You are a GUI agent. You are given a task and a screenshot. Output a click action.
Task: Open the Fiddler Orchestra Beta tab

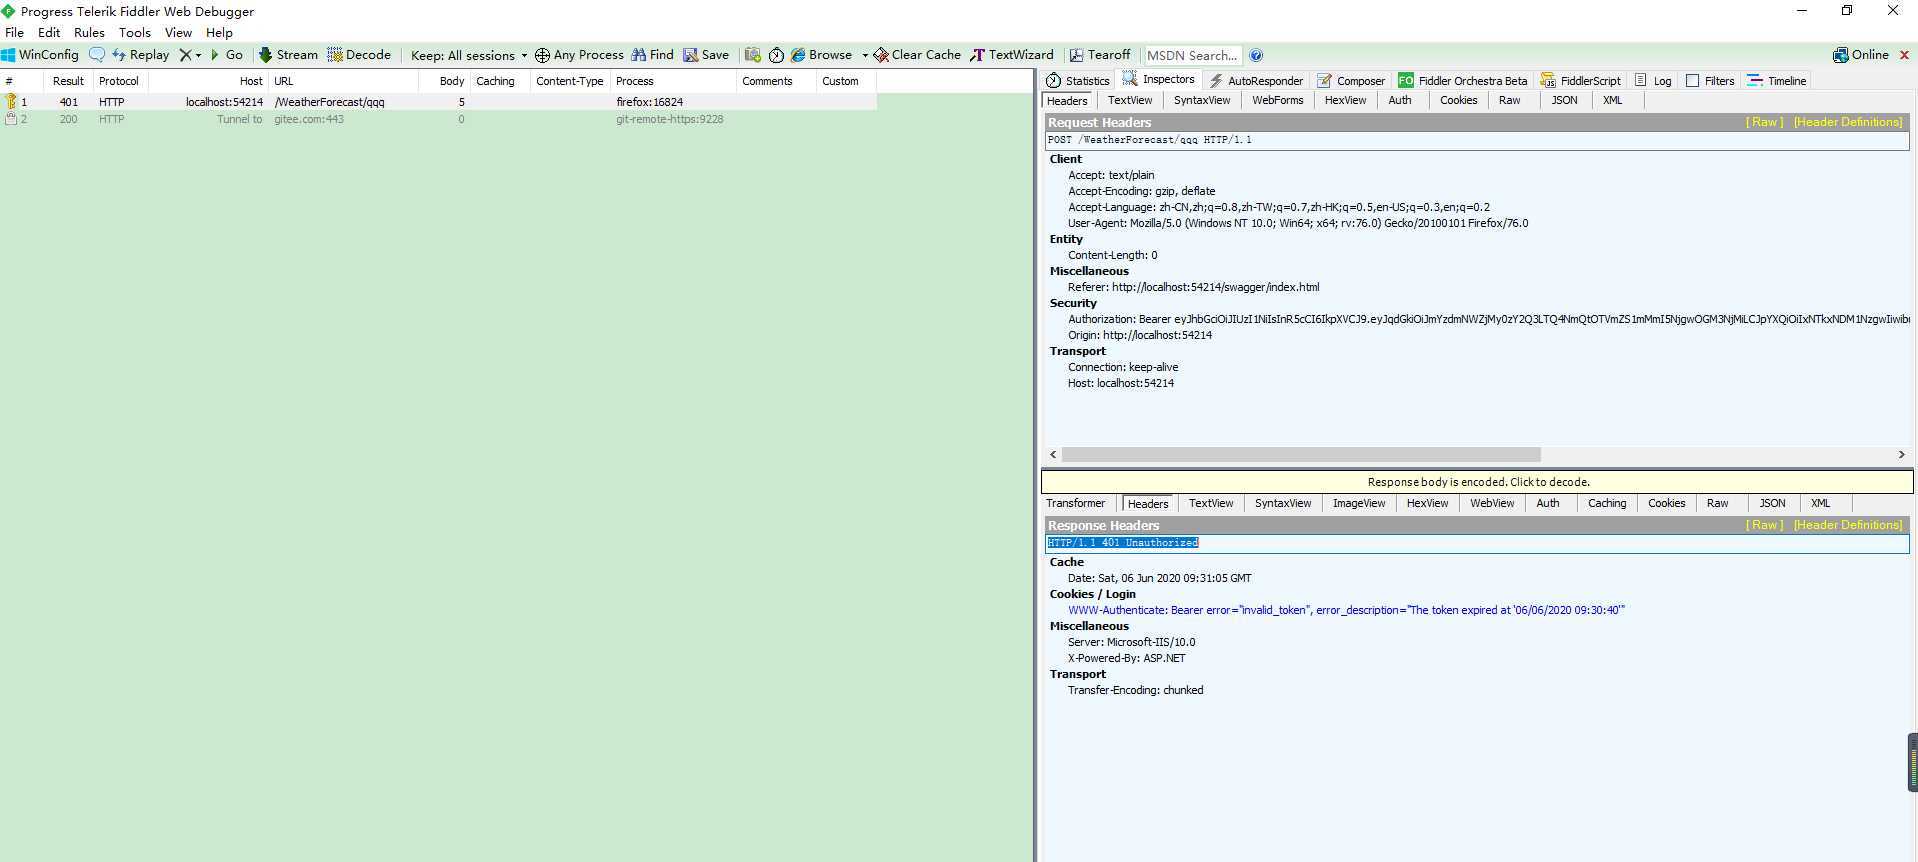pos(1463,81)
